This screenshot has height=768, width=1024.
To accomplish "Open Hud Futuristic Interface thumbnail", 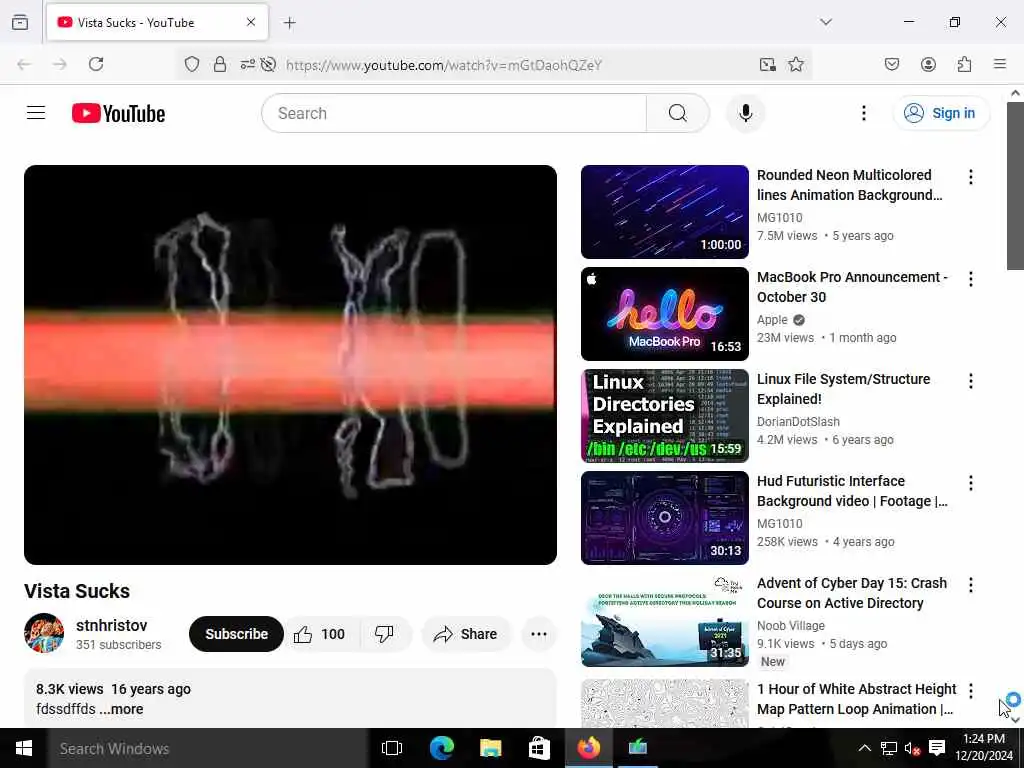I will point(665,517).
